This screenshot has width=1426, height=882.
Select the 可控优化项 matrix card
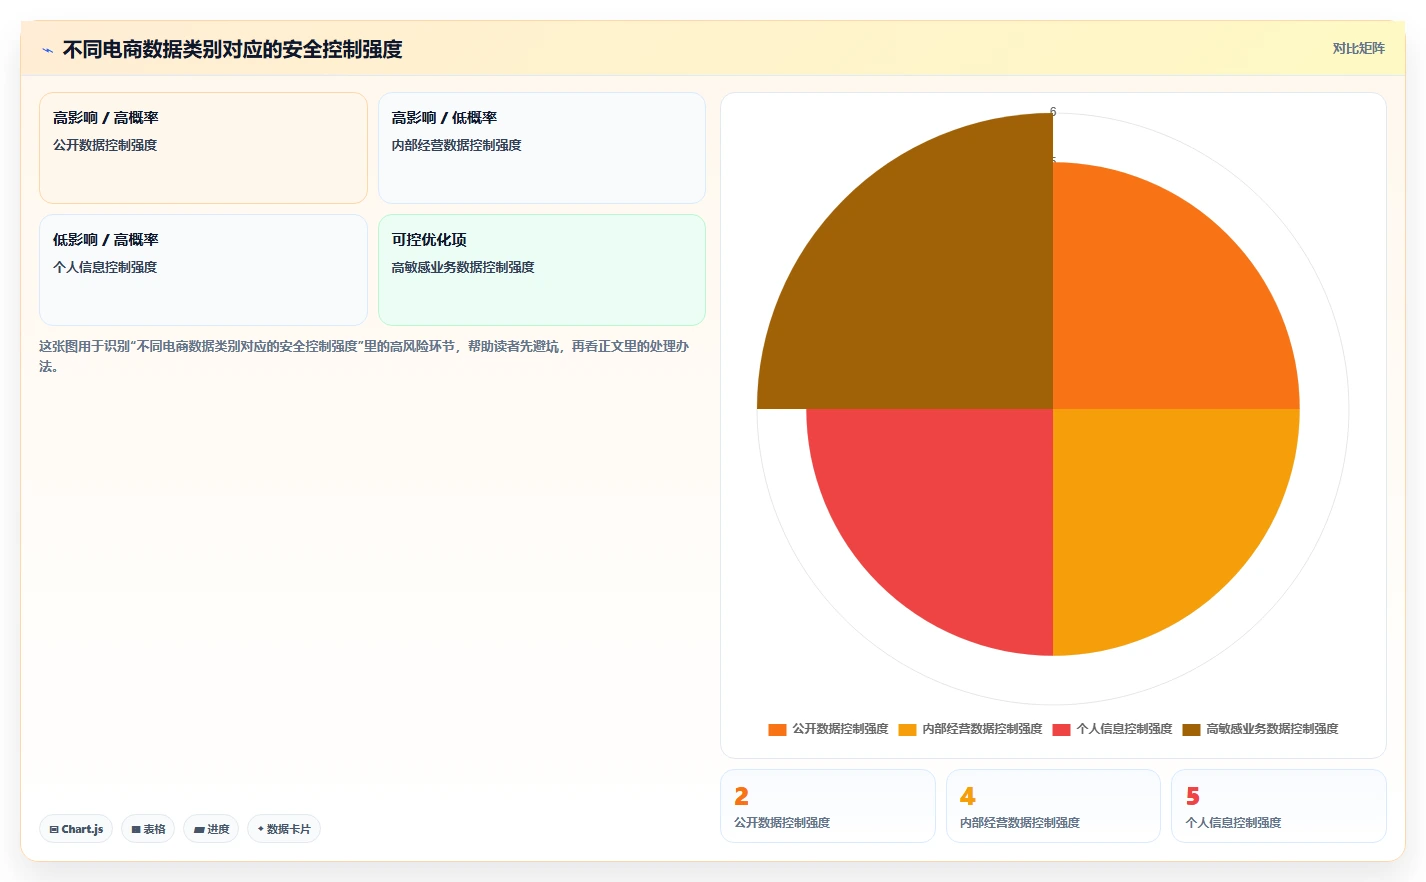tap(542, 270)
